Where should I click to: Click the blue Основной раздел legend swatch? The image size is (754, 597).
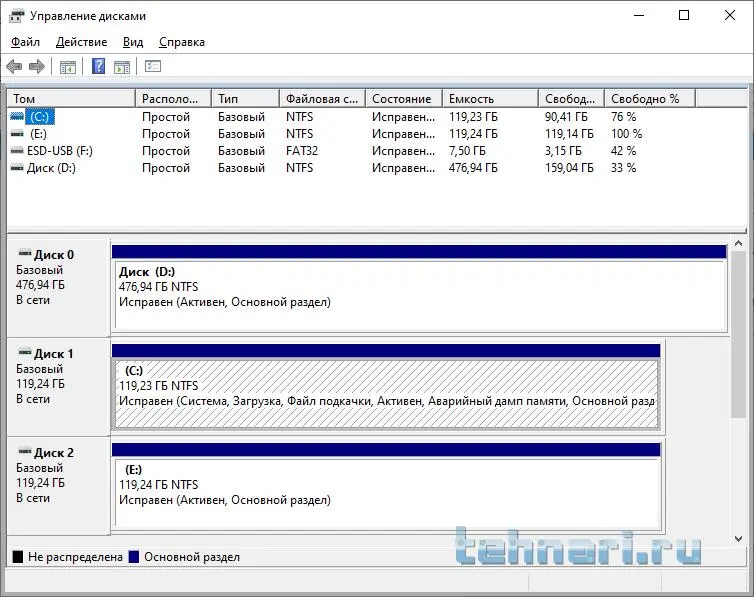(135, 557)
